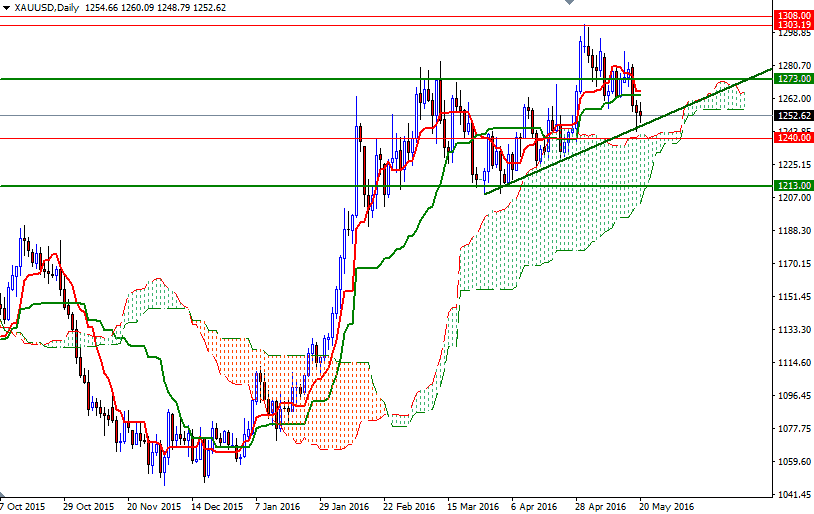814x514 pixels.
Task: Select the 1273.00 green level label
Action: point(793,79)
